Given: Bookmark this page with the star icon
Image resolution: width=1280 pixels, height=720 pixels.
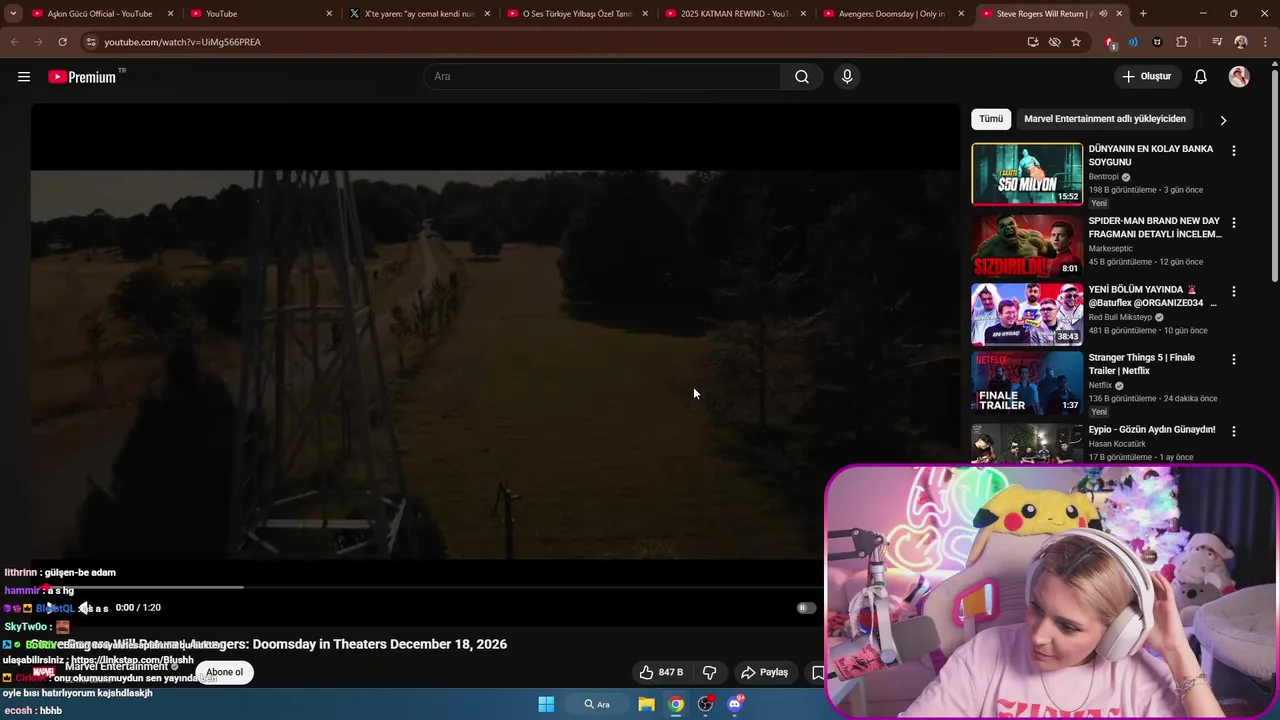Looking at the screenshot, I should click(1076, 42).
